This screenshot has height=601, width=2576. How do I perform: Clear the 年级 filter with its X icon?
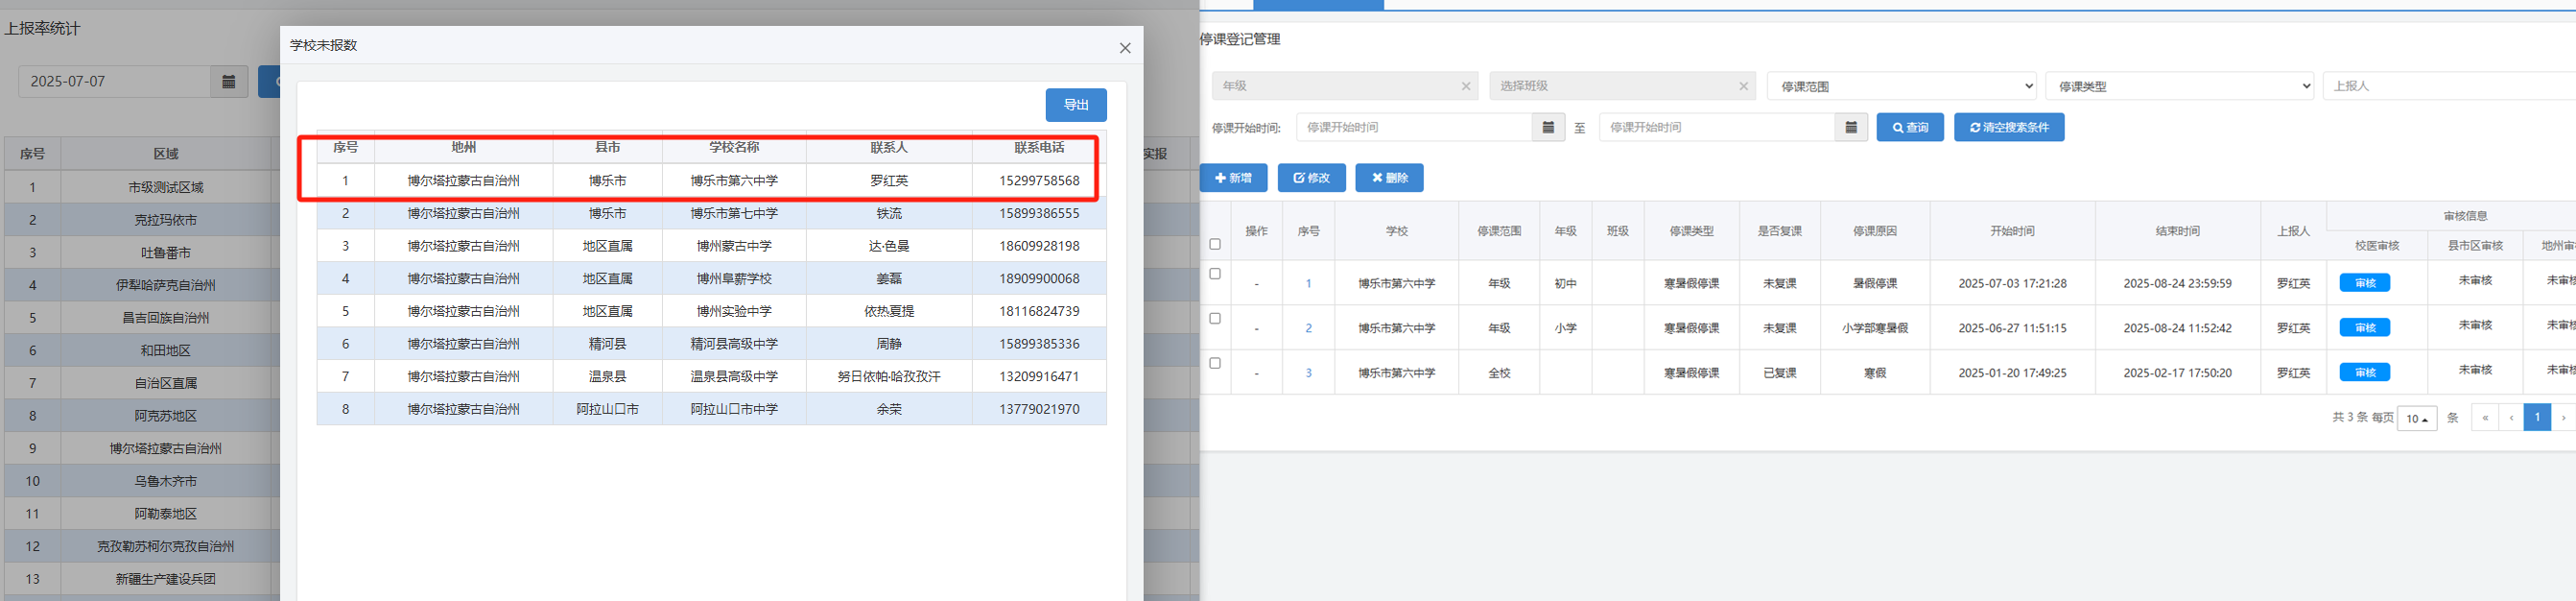1465,87
